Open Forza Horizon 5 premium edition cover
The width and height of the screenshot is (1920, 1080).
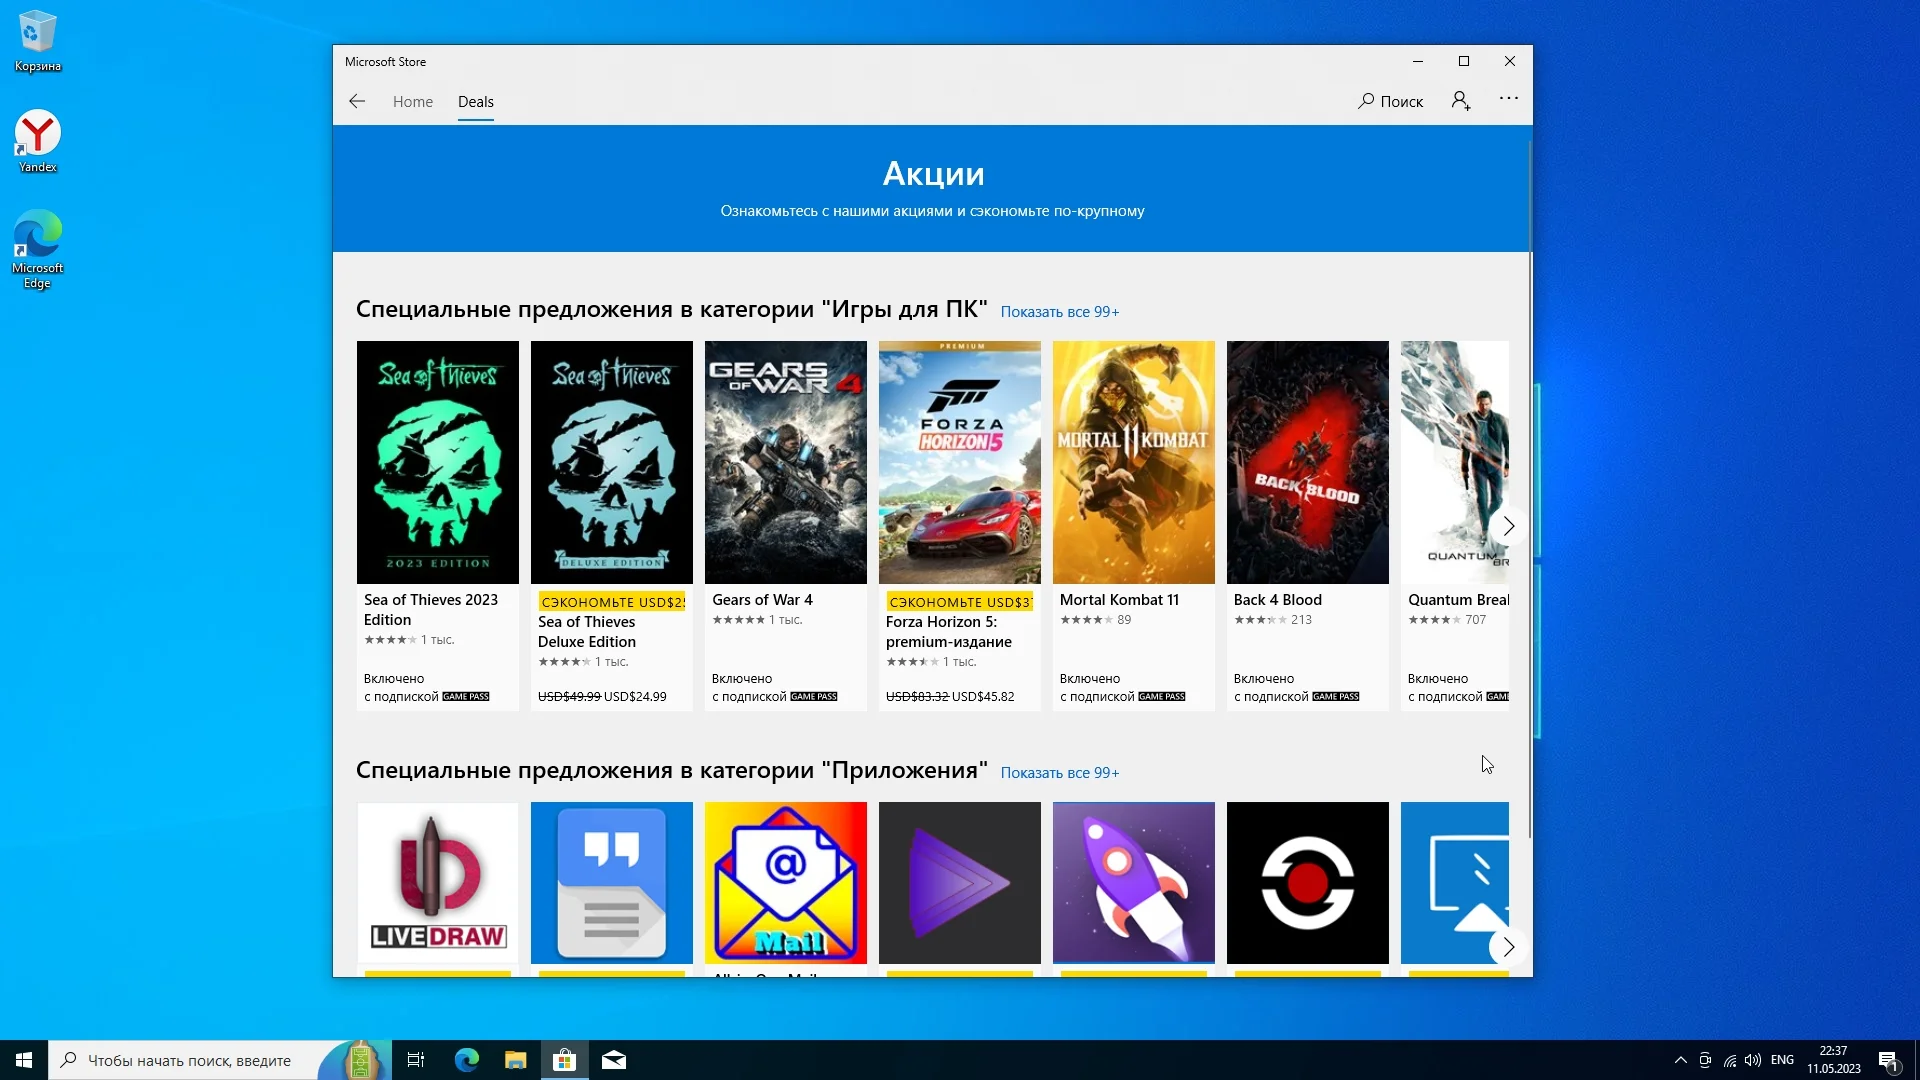tap(959, 462)
